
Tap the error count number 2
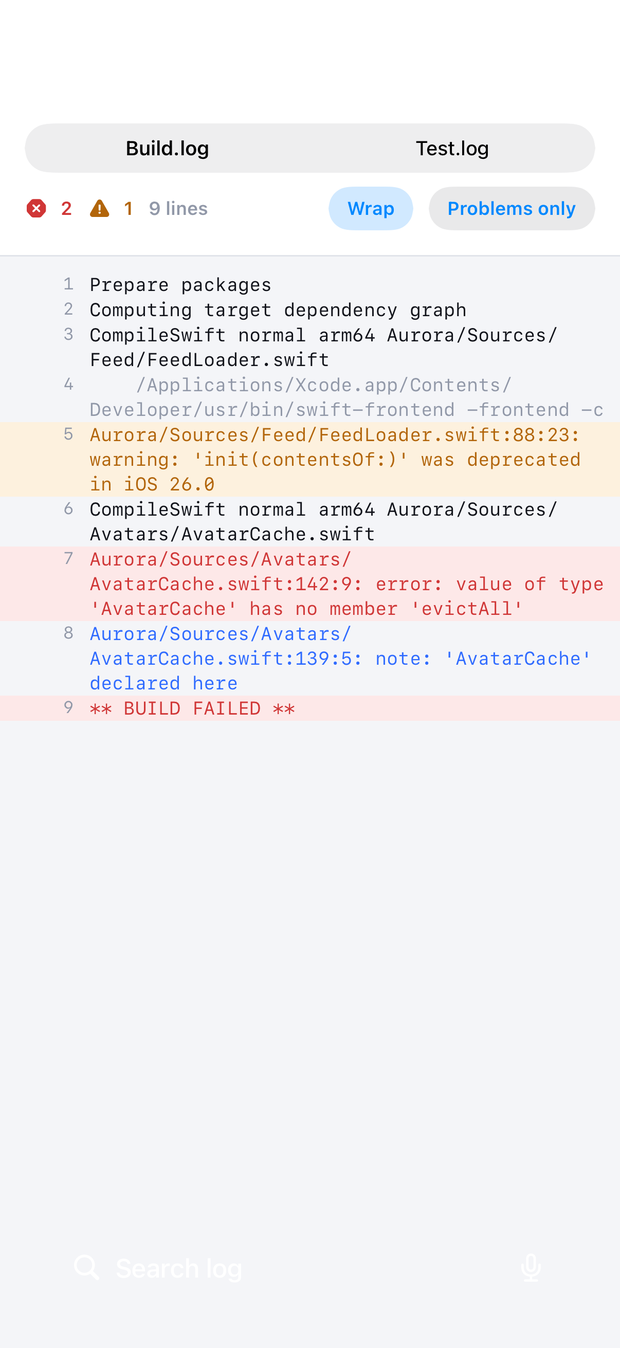[x=66, y=208]
